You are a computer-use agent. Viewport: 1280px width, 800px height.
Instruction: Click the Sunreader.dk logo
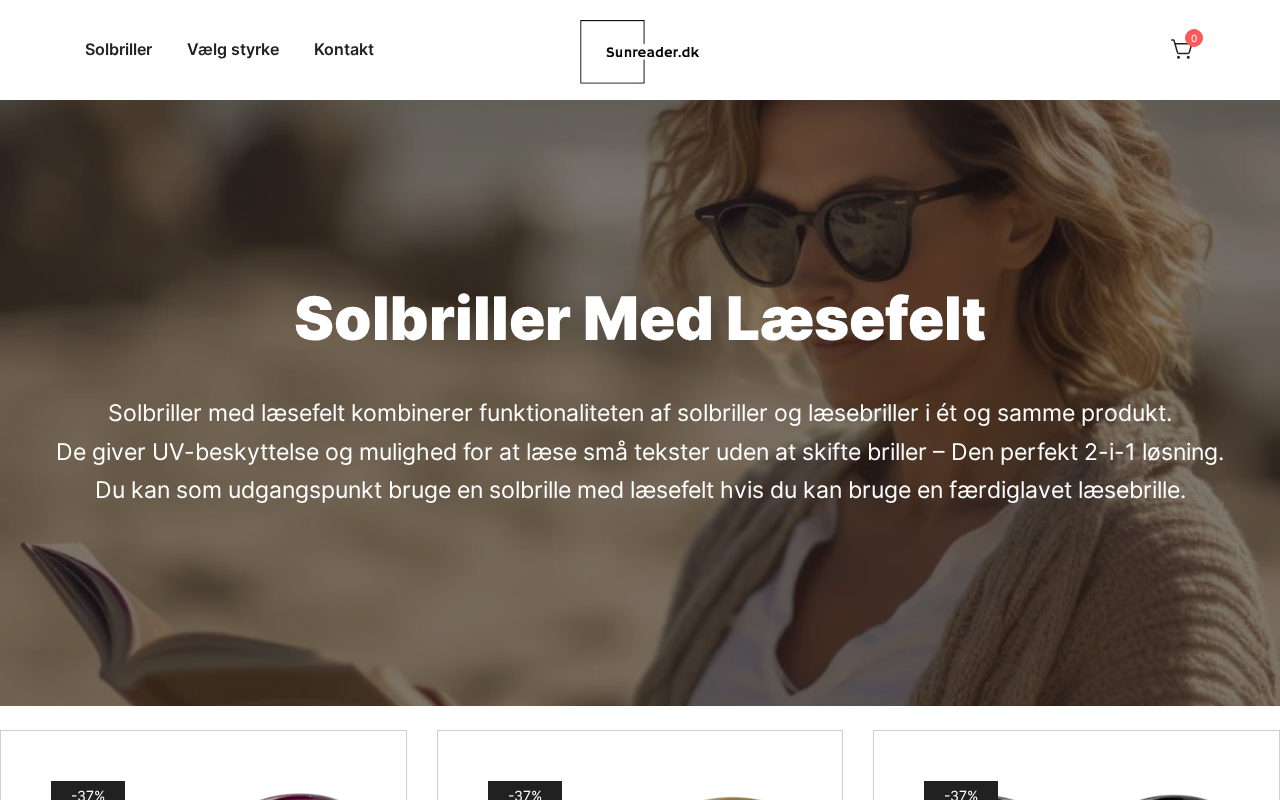tap(640, 52)
